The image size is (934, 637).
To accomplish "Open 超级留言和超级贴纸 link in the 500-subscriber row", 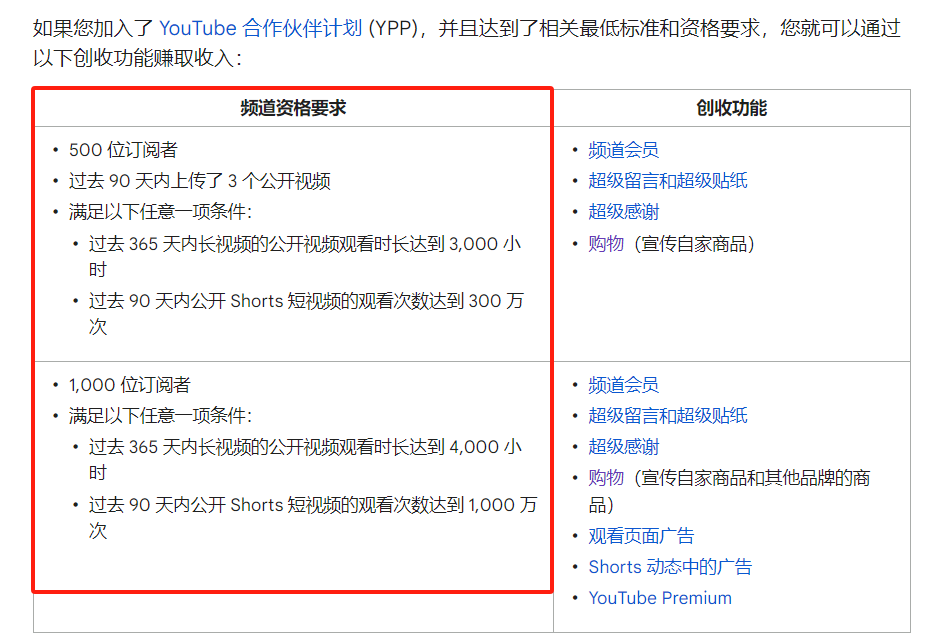I will (667, 181).
